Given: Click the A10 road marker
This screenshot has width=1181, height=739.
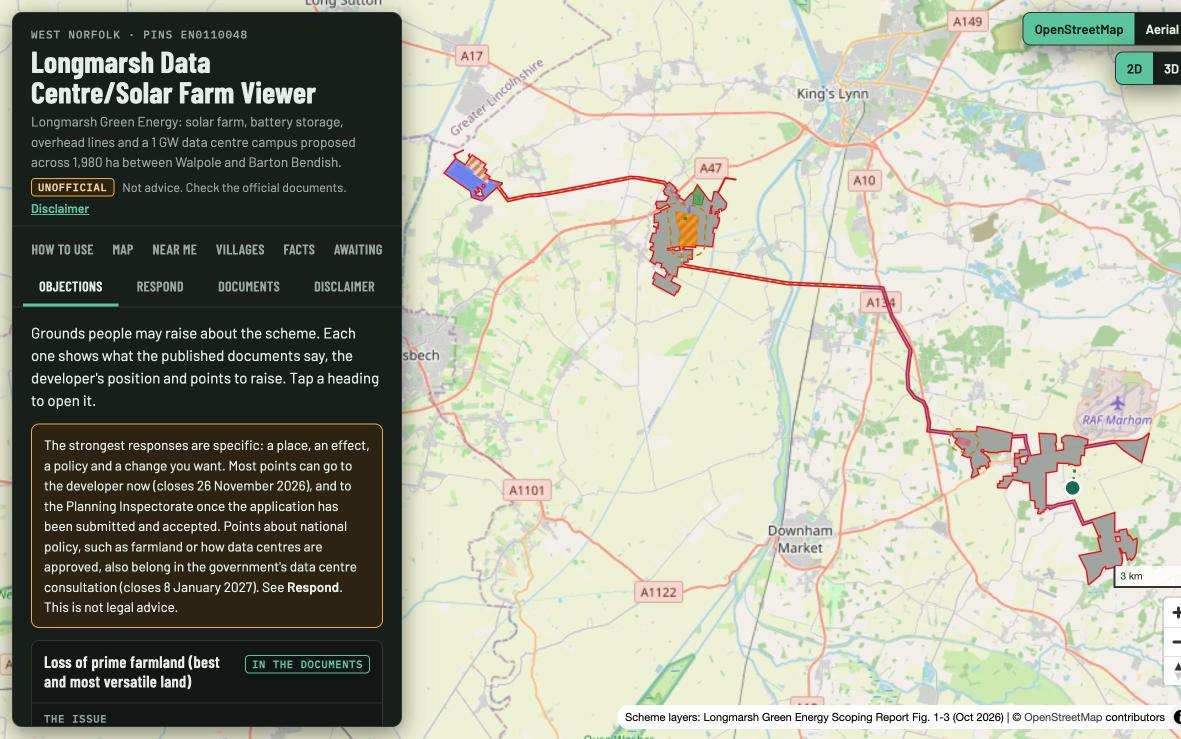Looking at the screenshot, I should tap(864, 180).
